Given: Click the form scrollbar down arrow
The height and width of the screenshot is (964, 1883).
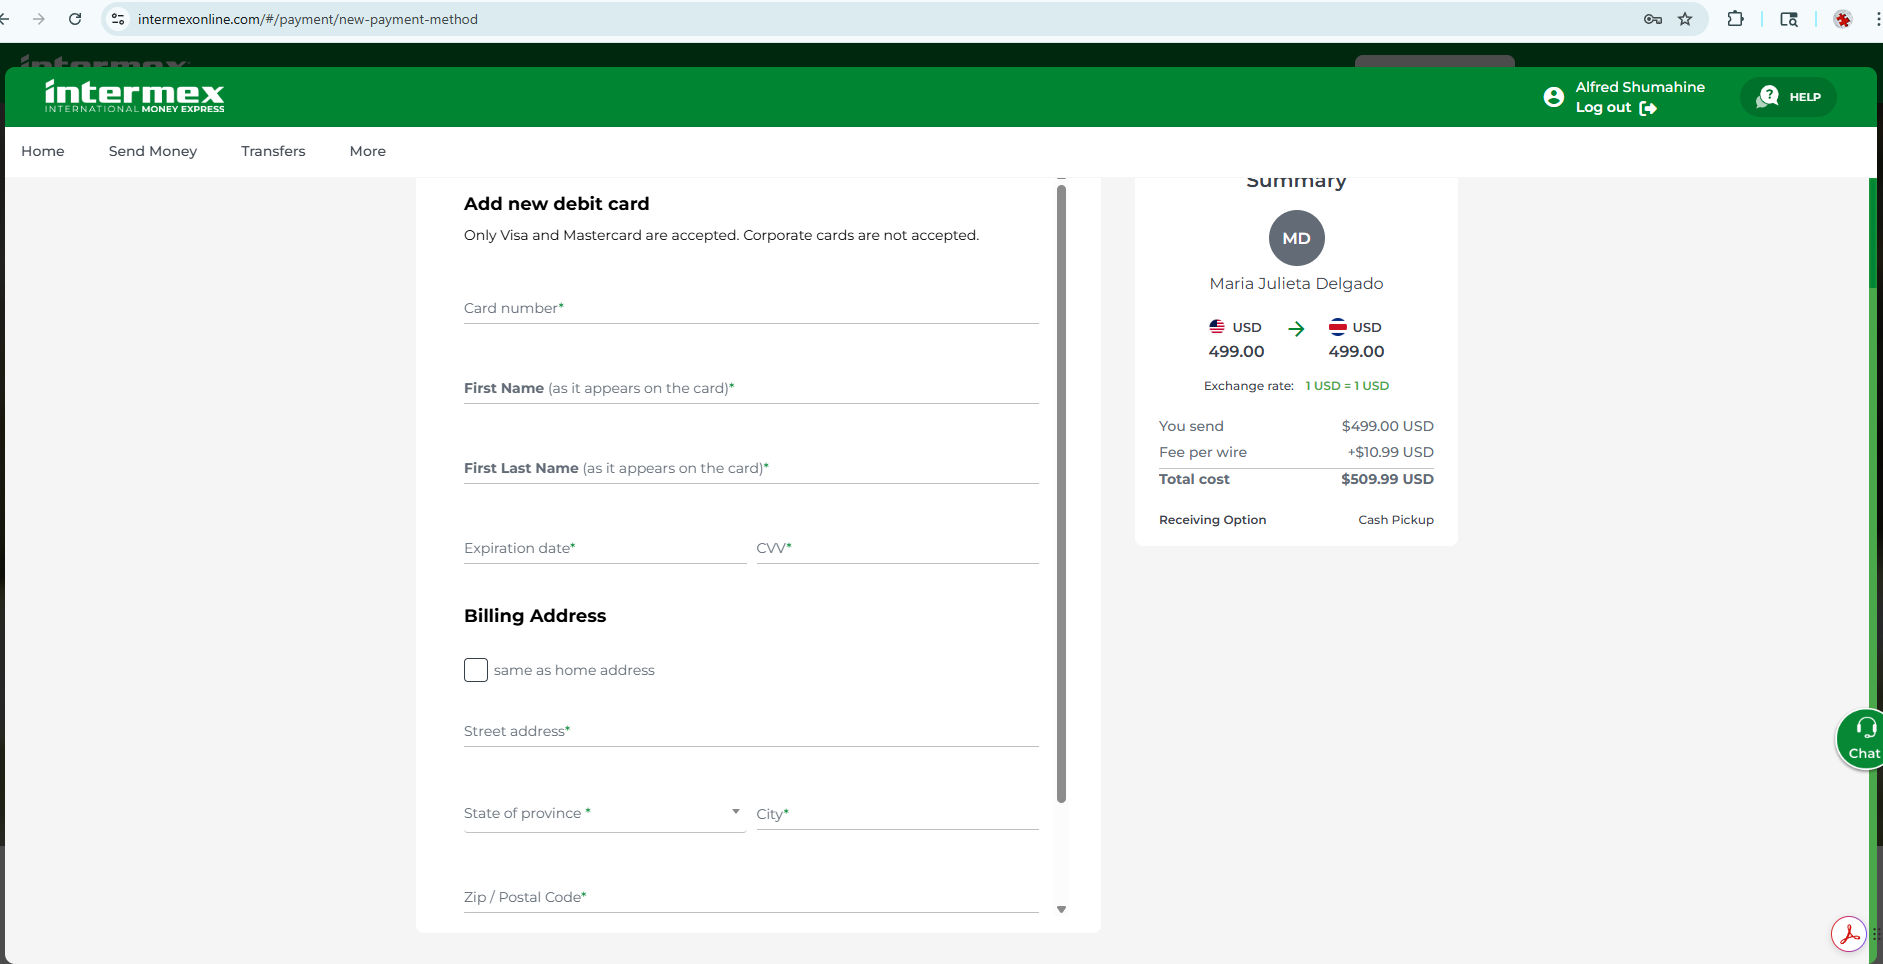Looking at the screenshot, I should tap(1061, 909).
